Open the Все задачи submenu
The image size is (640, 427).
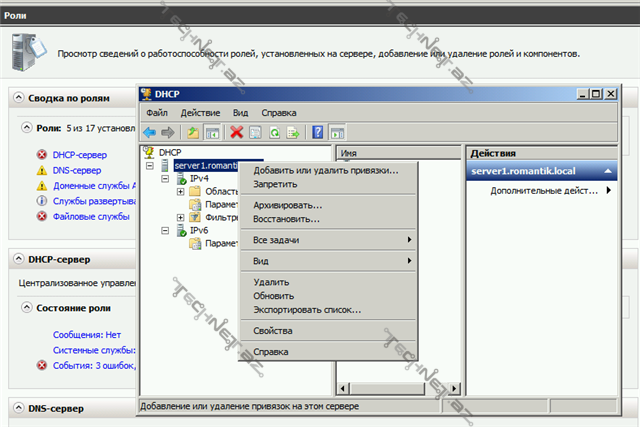[x=277, y=240]
